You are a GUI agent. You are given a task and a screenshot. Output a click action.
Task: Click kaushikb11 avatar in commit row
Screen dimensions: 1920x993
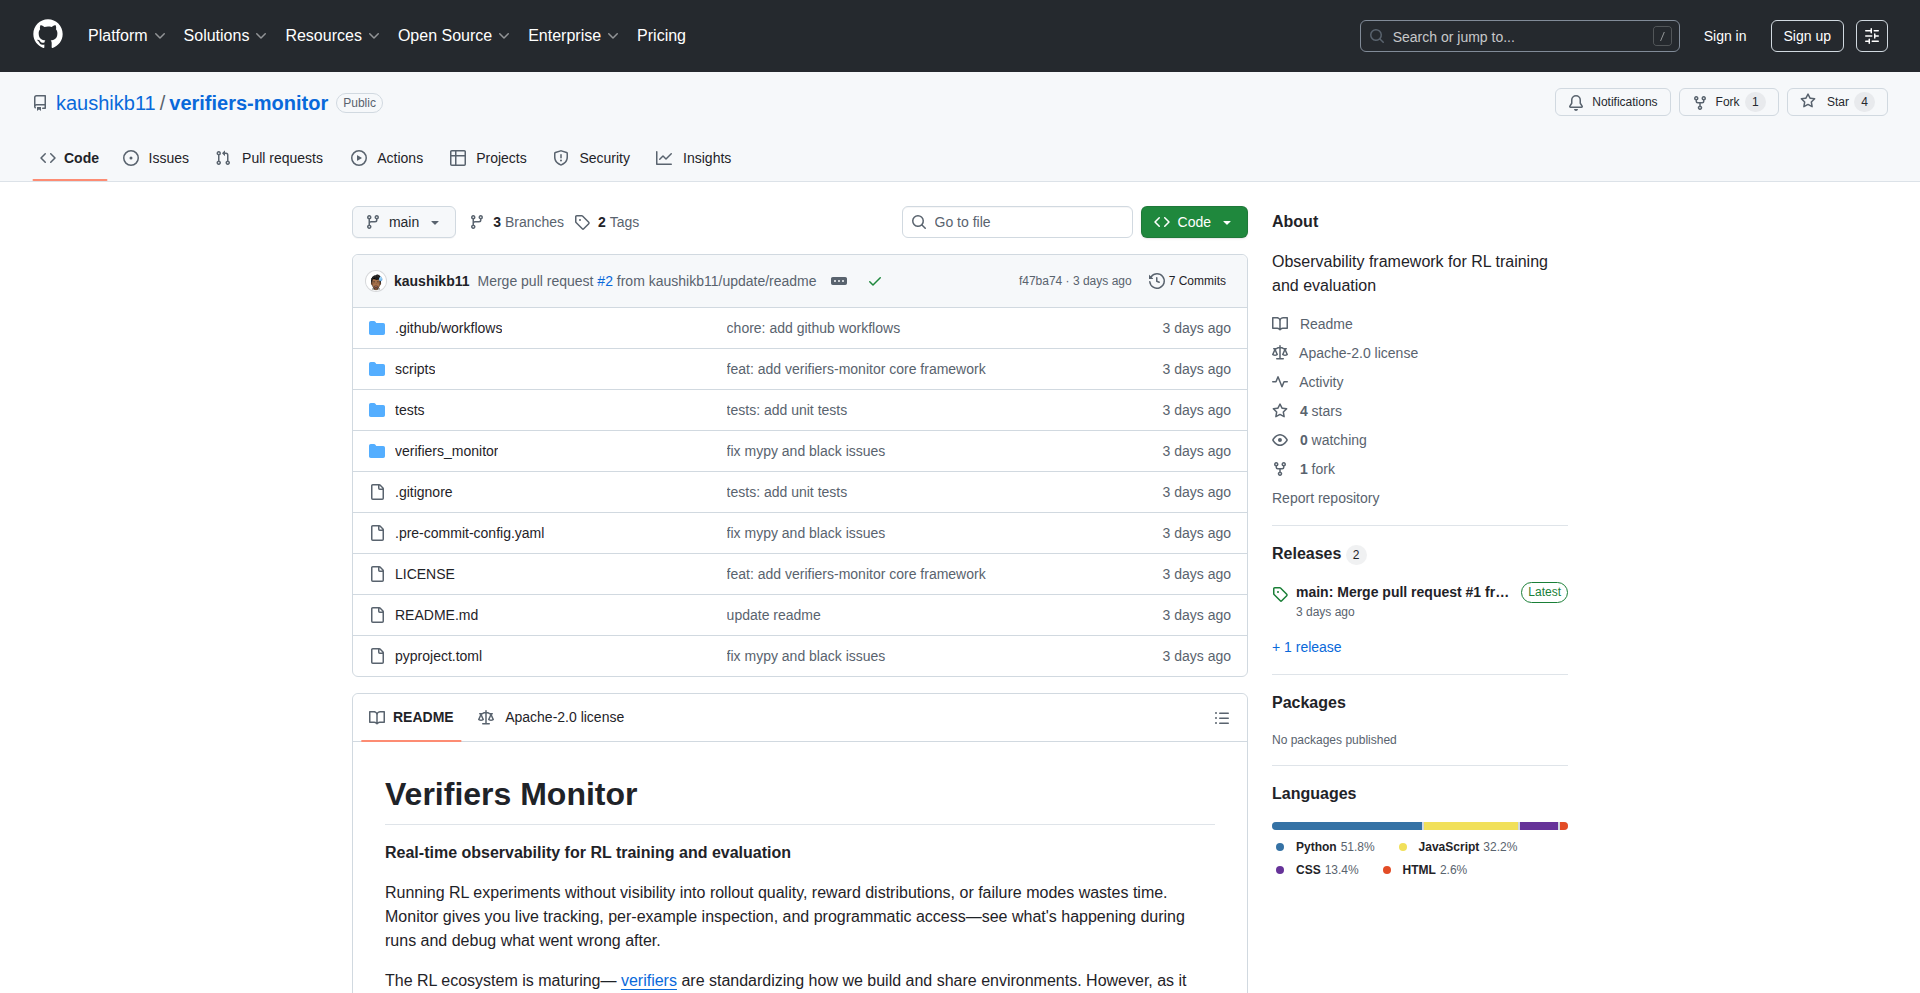377,281
